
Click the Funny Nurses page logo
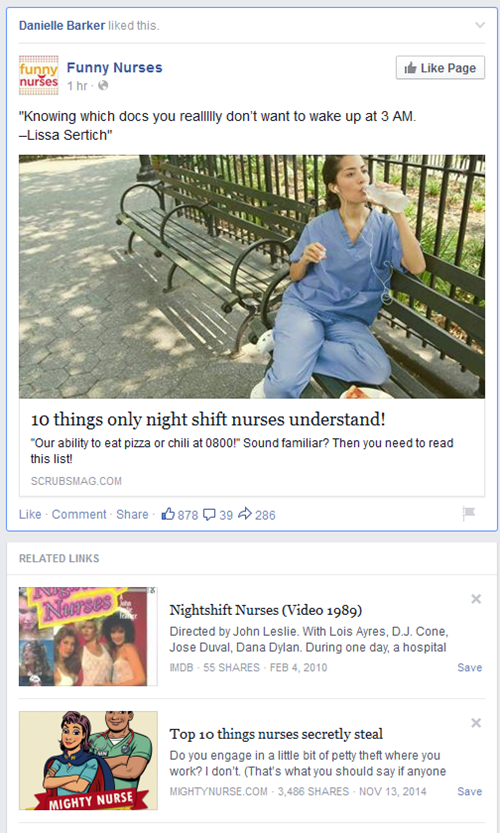coord(39,75)
